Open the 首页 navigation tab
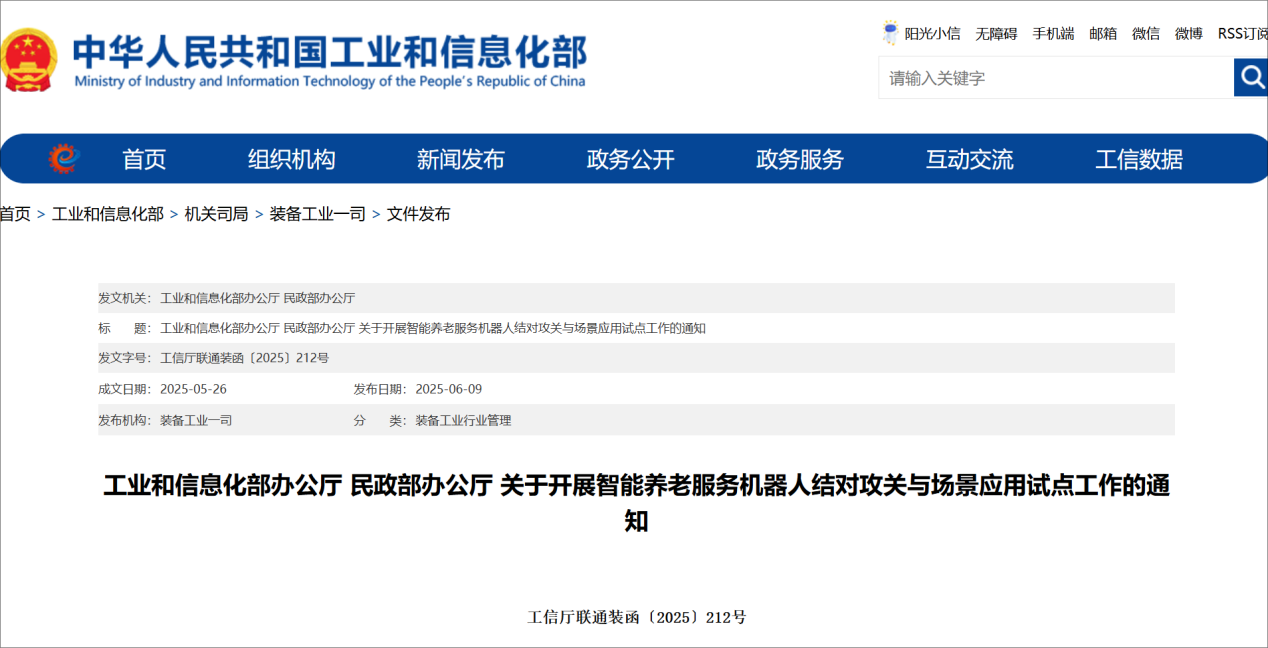The width and height of the screenshot is (1268, 648). coord(144,159)
